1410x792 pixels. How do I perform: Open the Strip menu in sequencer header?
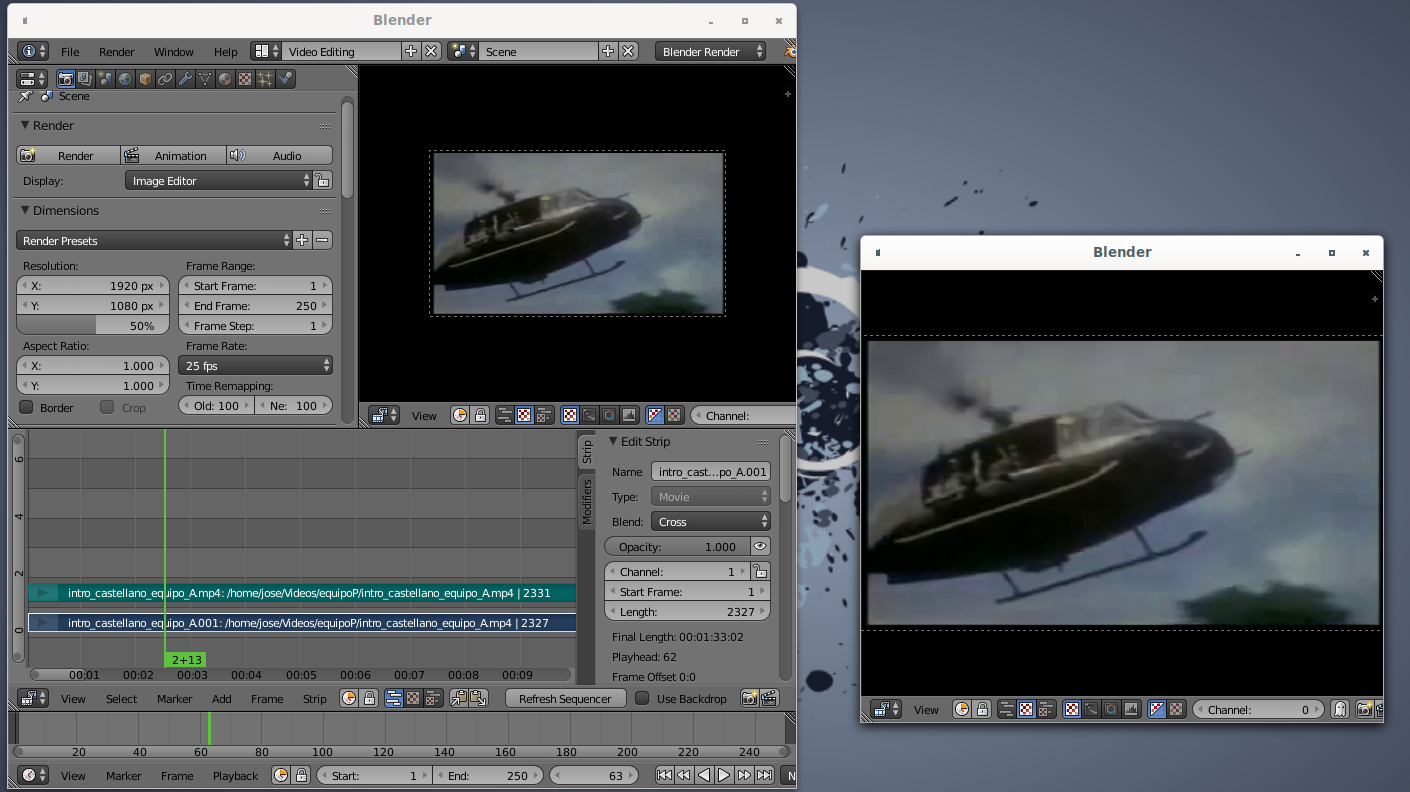coord(314,698)
